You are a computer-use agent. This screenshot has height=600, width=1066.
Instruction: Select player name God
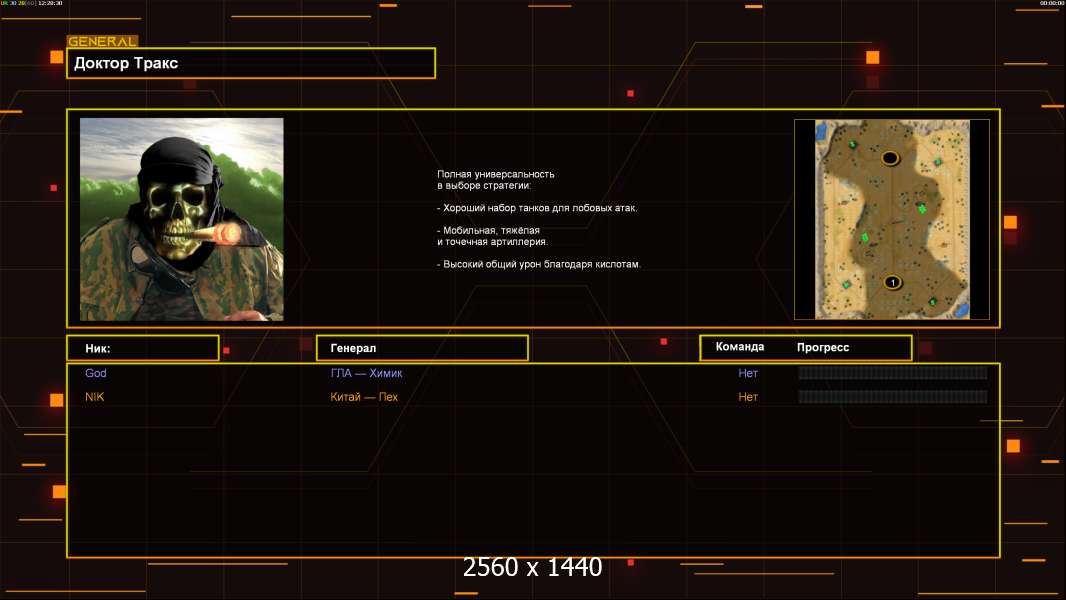(96, 373)
